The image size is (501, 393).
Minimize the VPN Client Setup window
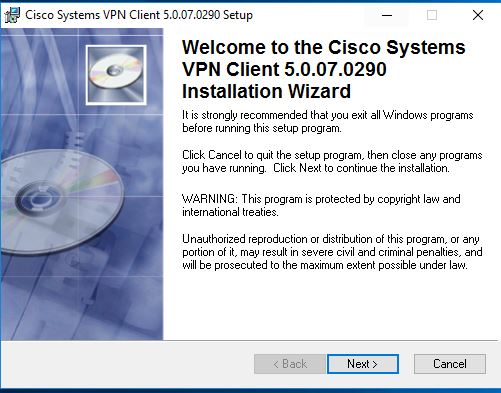[x=387, y=15]
